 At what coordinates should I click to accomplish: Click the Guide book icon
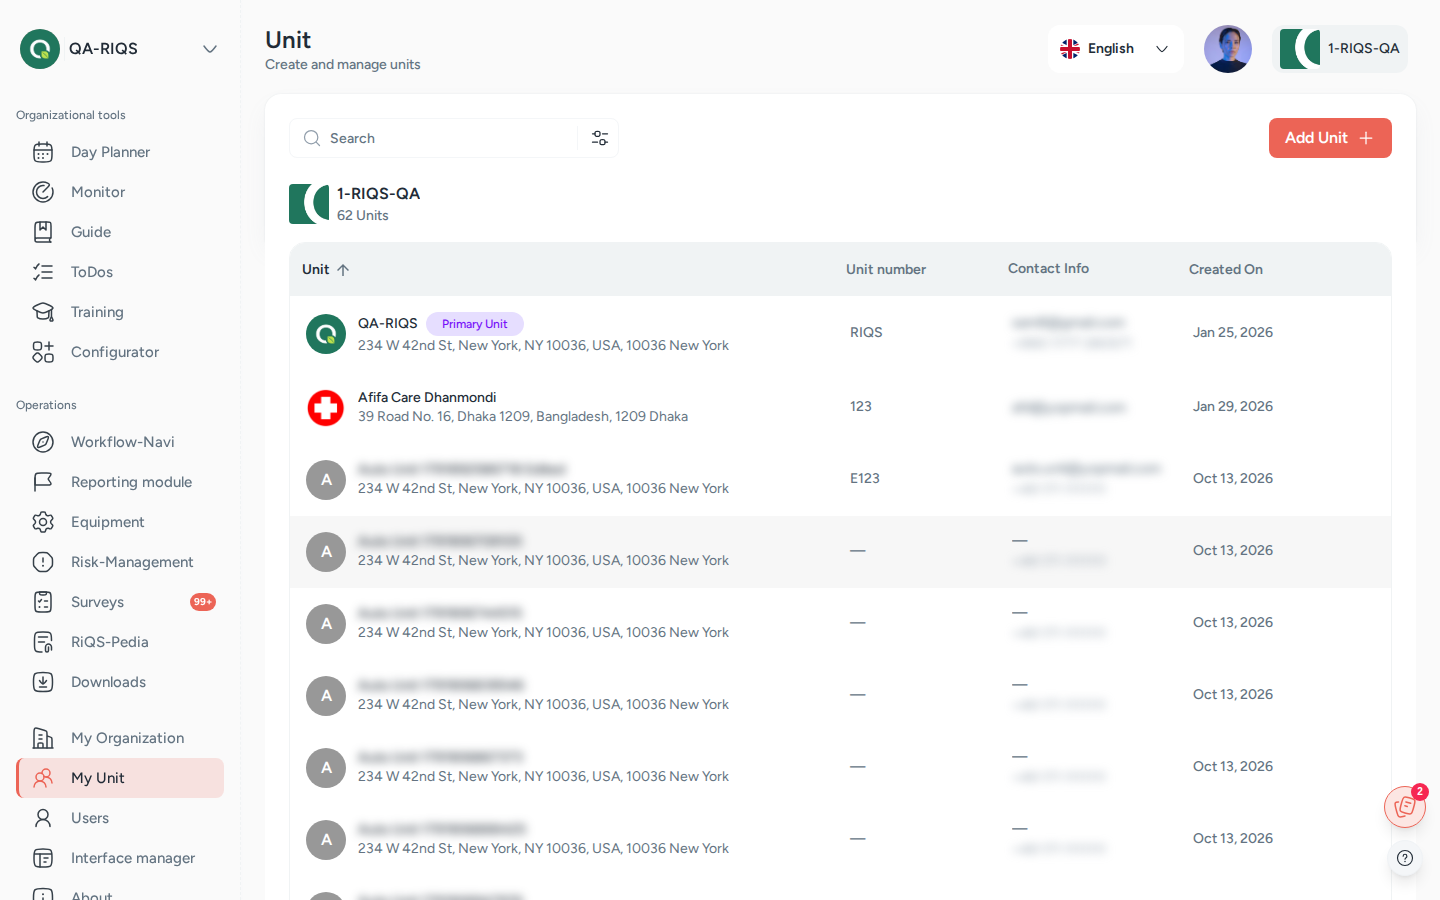click(x=43, y=232)
